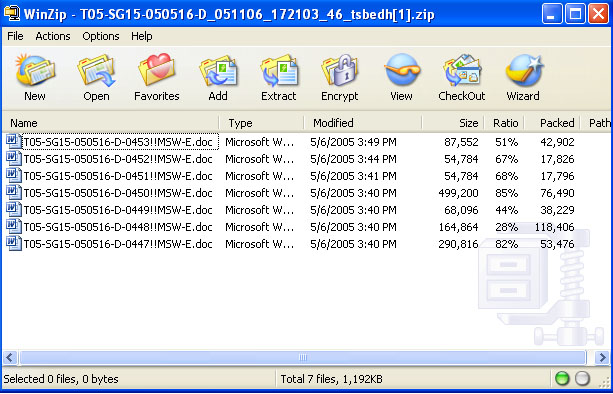Sort by the Type column header
Viewport: 613px width, 394px height.
(x=261, y=123)
